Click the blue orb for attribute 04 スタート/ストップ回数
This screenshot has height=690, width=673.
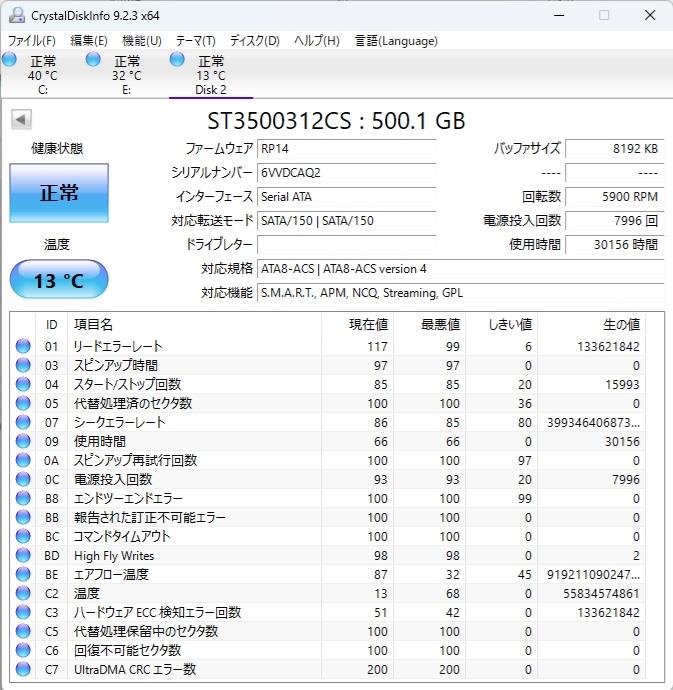click(23, 384)
